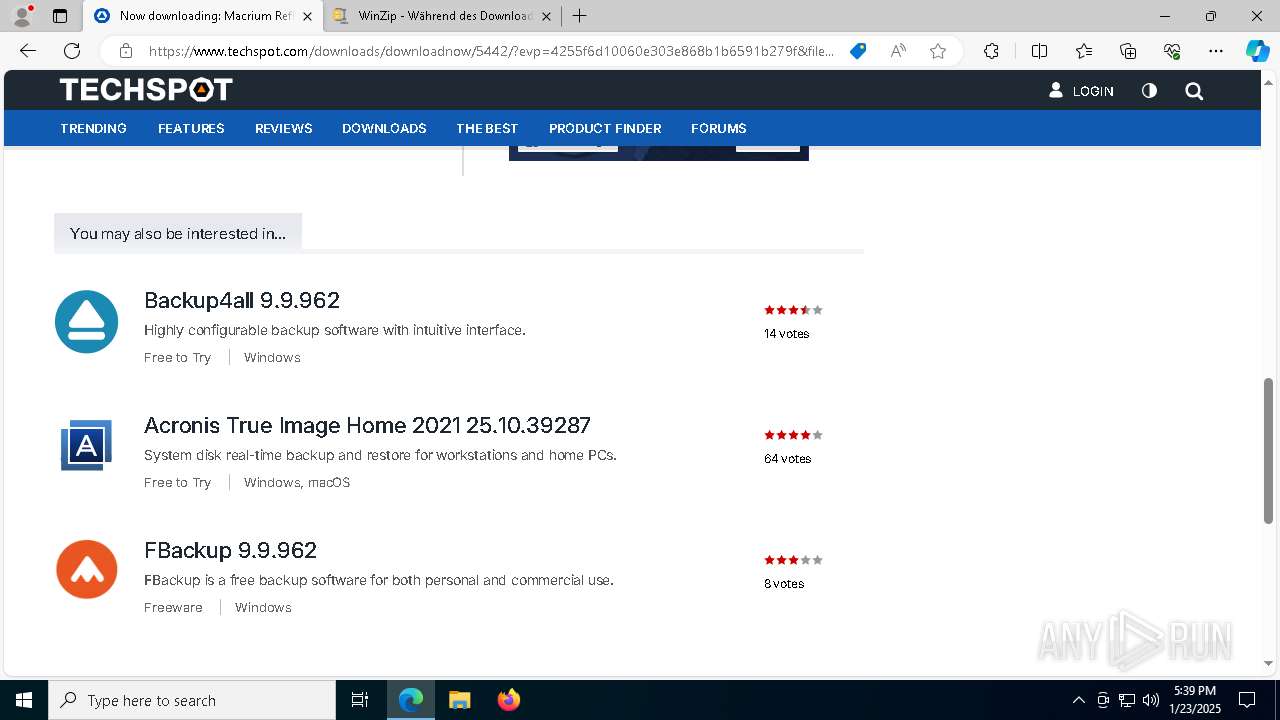
Task: Open the Favorites list icon
Action: (1084, 51)
